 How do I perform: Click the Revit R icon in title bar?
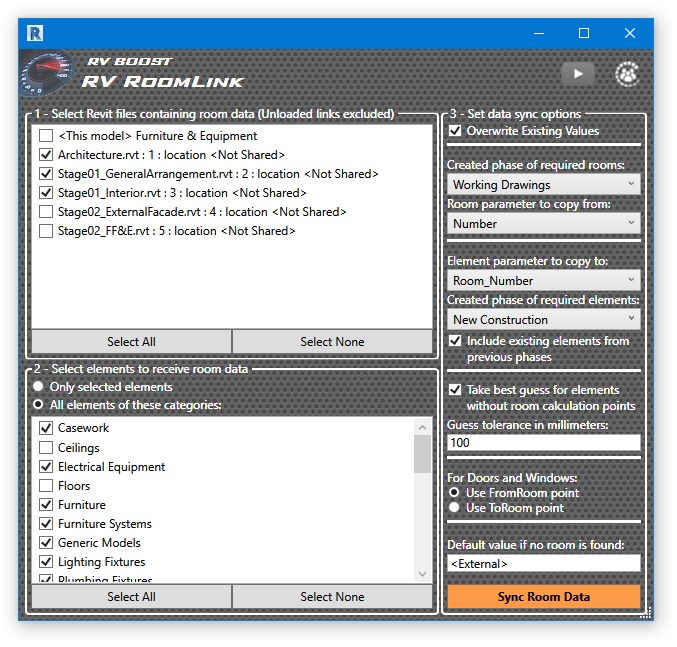click(35, 33)
